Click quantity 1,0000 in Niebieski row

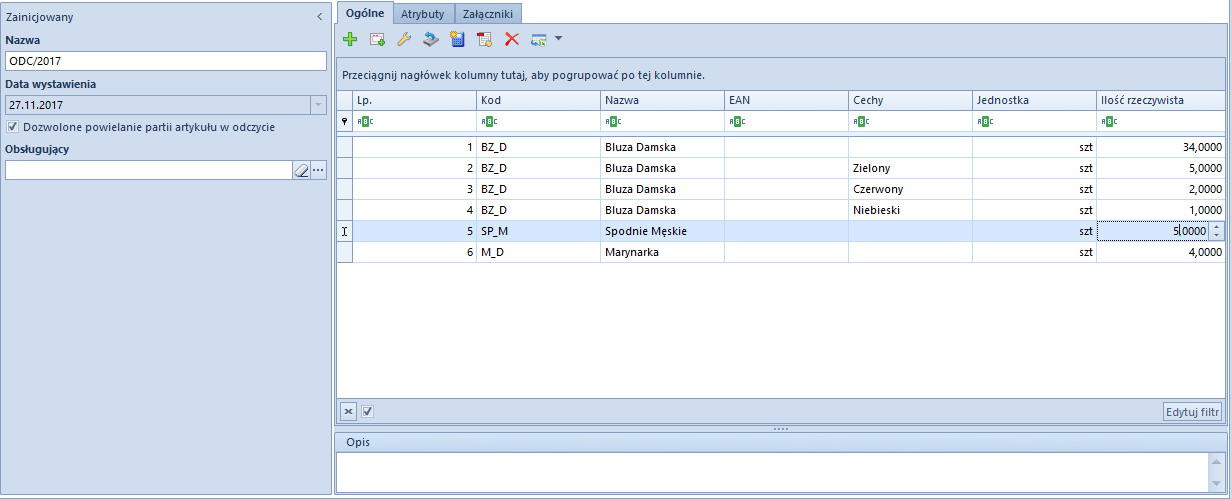(1161, 210)
